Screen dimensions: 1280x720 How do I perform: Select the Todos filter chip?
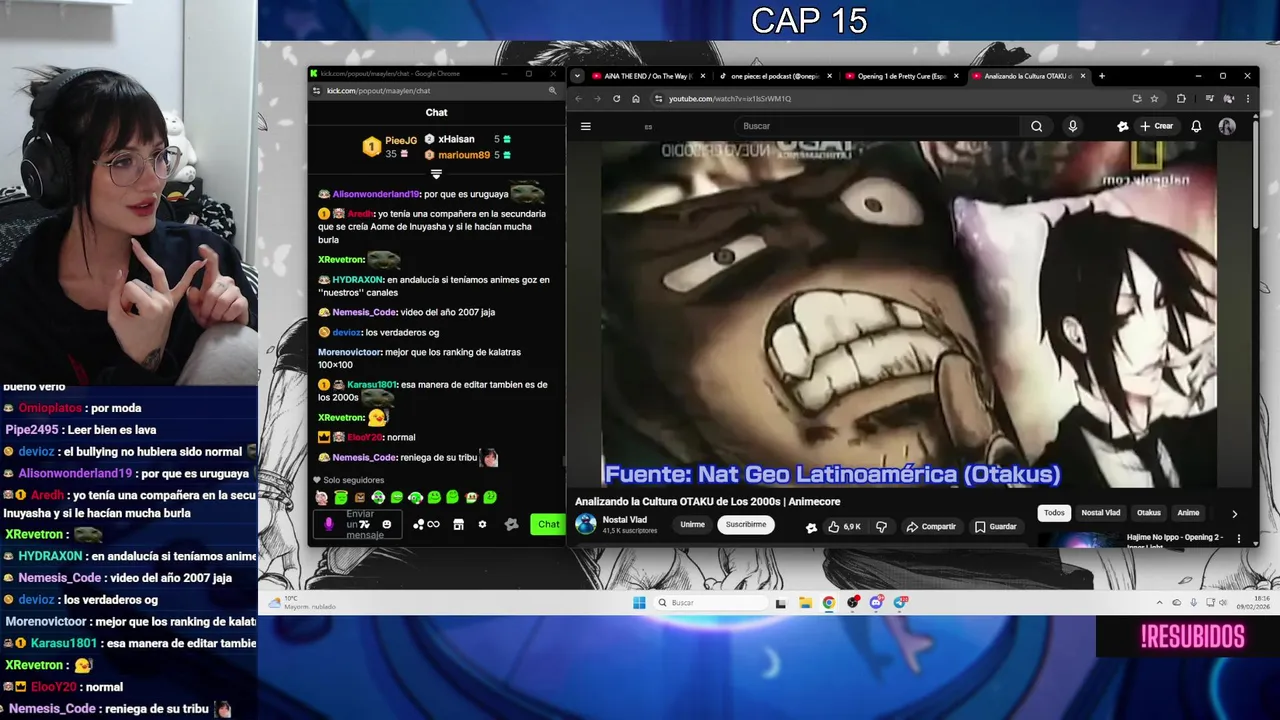click(1054, 513)
